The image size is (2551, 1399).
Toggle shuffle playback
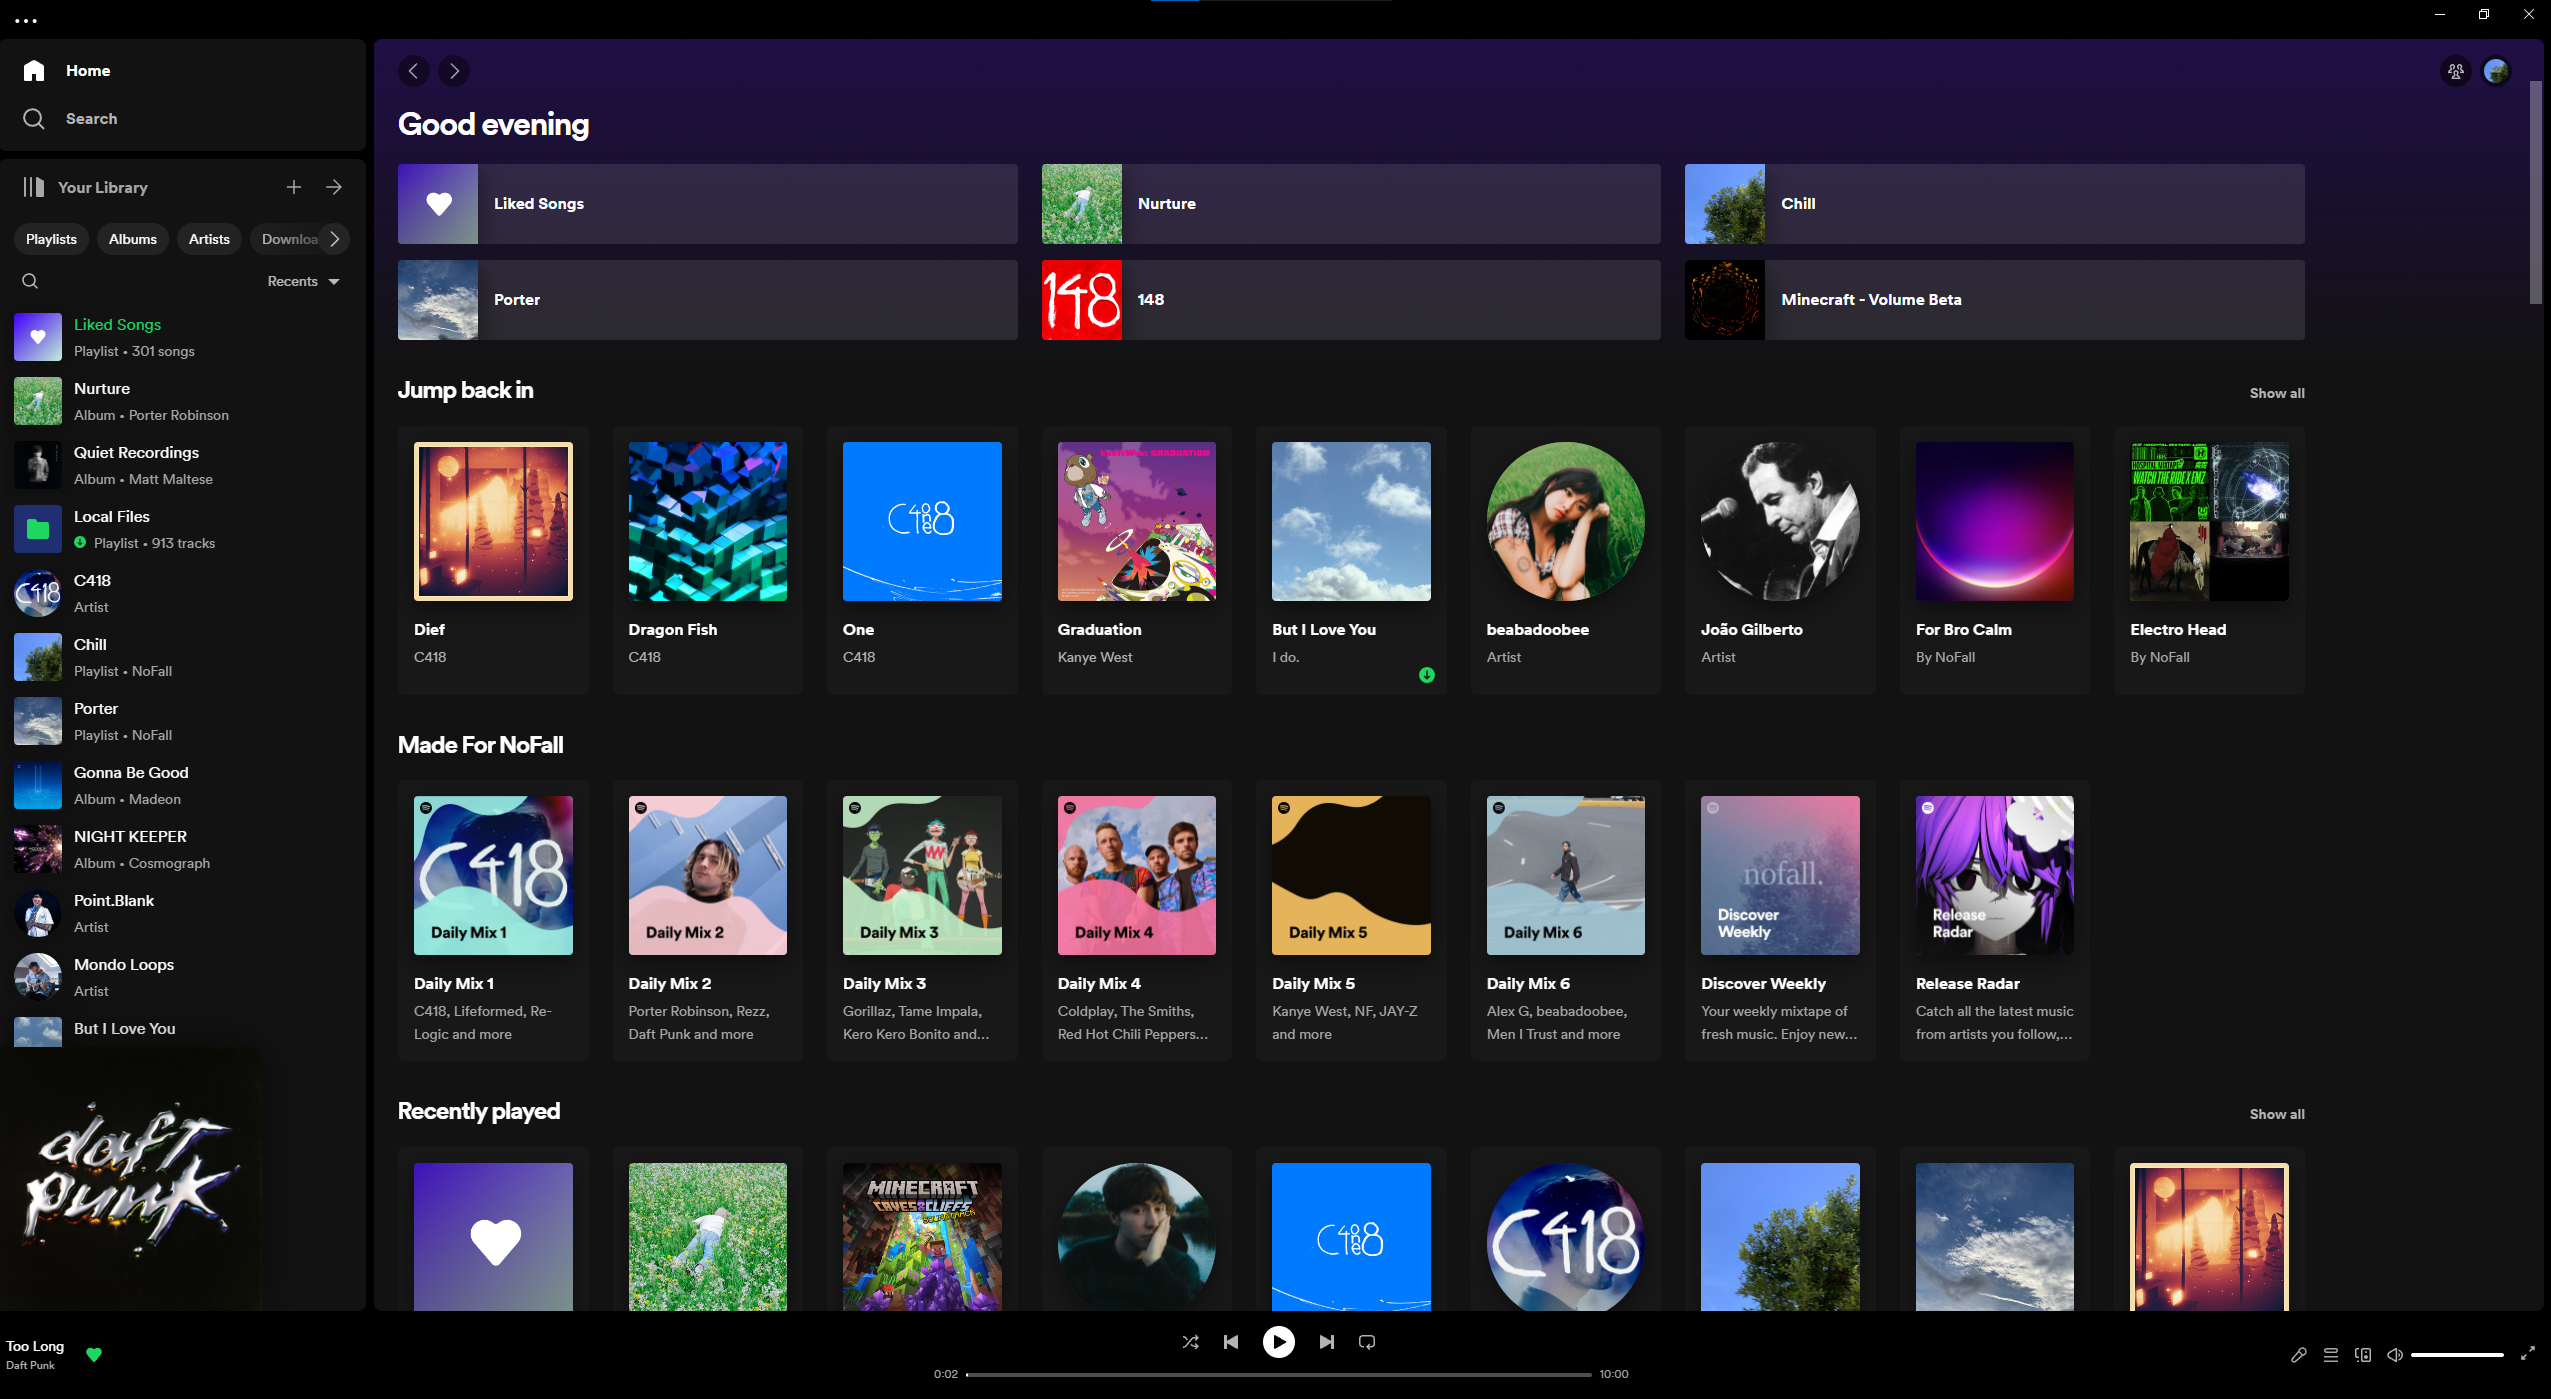[x=1190, y=1342]
